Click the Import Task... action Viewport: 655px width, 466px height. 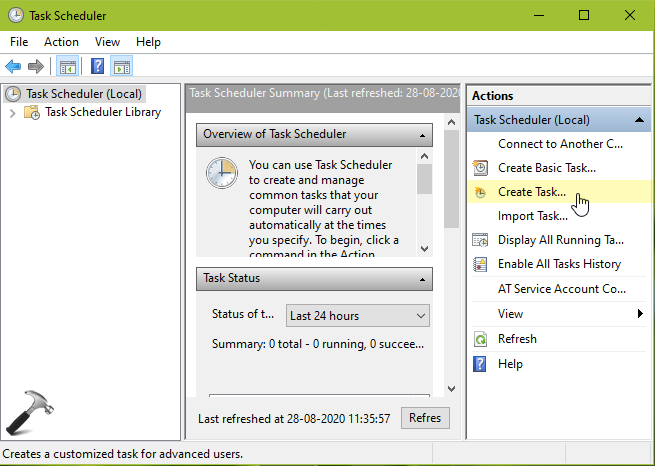[x=533, y=216]
